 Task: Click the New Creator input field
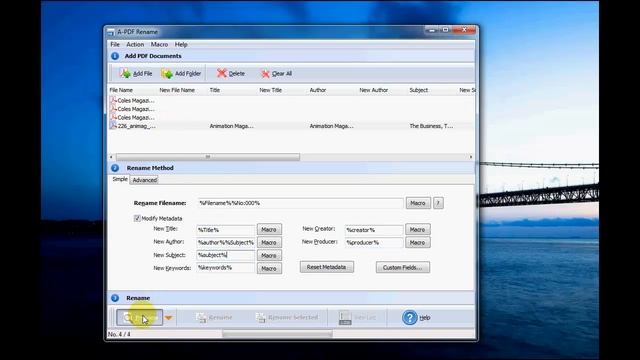click(374, 230)
